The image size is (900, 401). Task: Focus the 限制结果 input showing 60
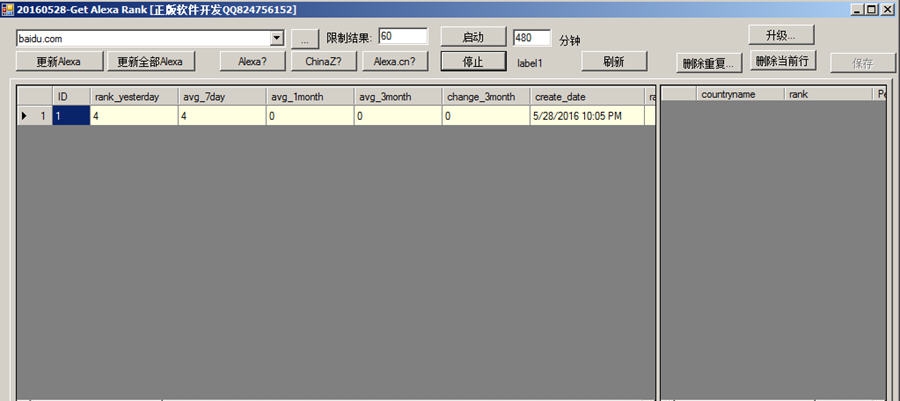[403, 36]
